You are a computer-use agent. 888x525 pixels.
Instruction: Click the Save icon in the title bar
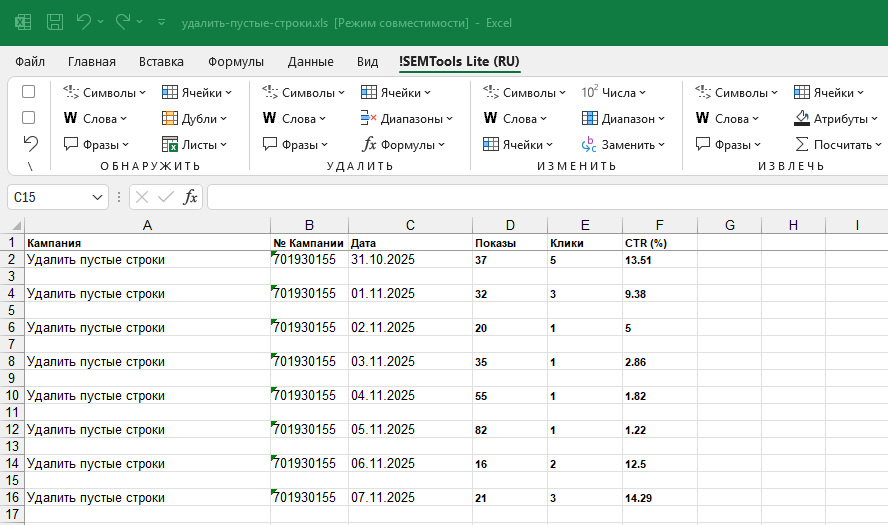55,21
